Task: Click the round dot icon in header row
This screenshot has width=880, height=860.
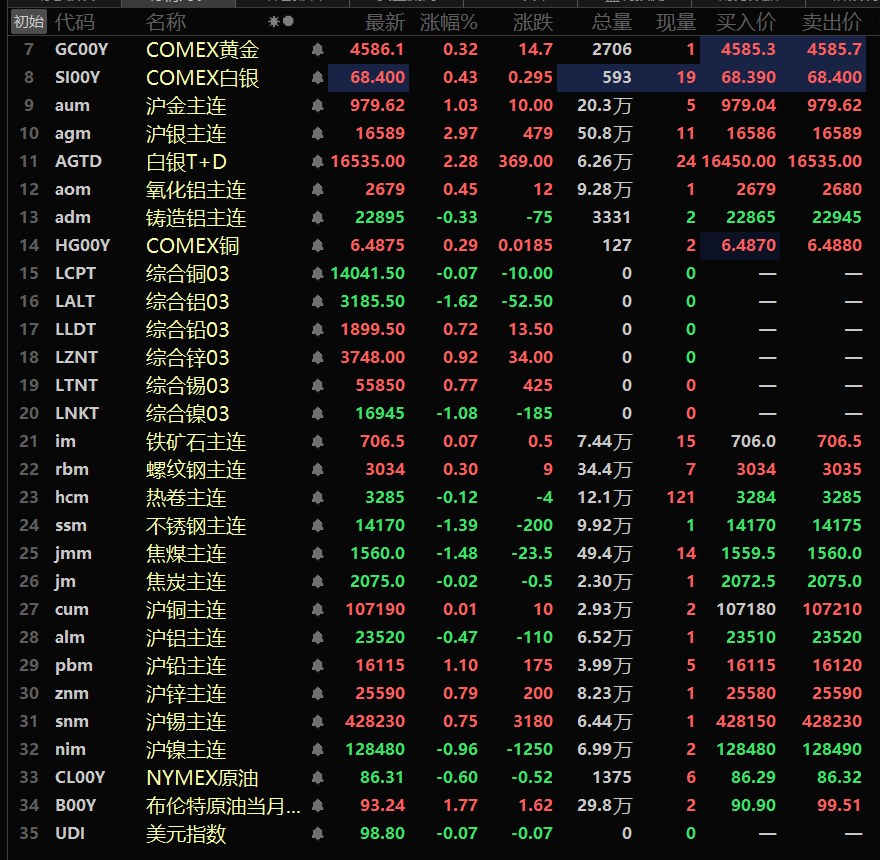Action: tap(288, 21)
